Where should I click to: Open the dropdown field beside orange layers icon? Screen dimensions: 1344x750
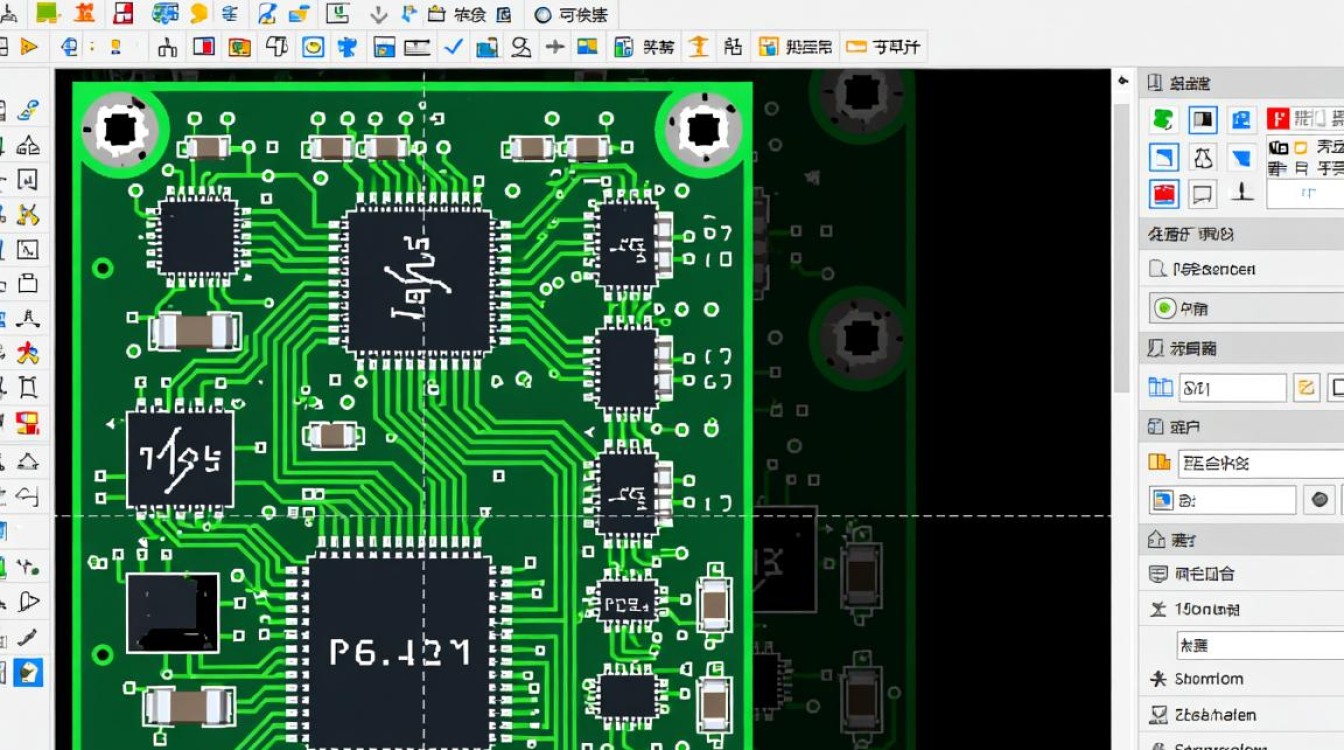[1260, 463]
